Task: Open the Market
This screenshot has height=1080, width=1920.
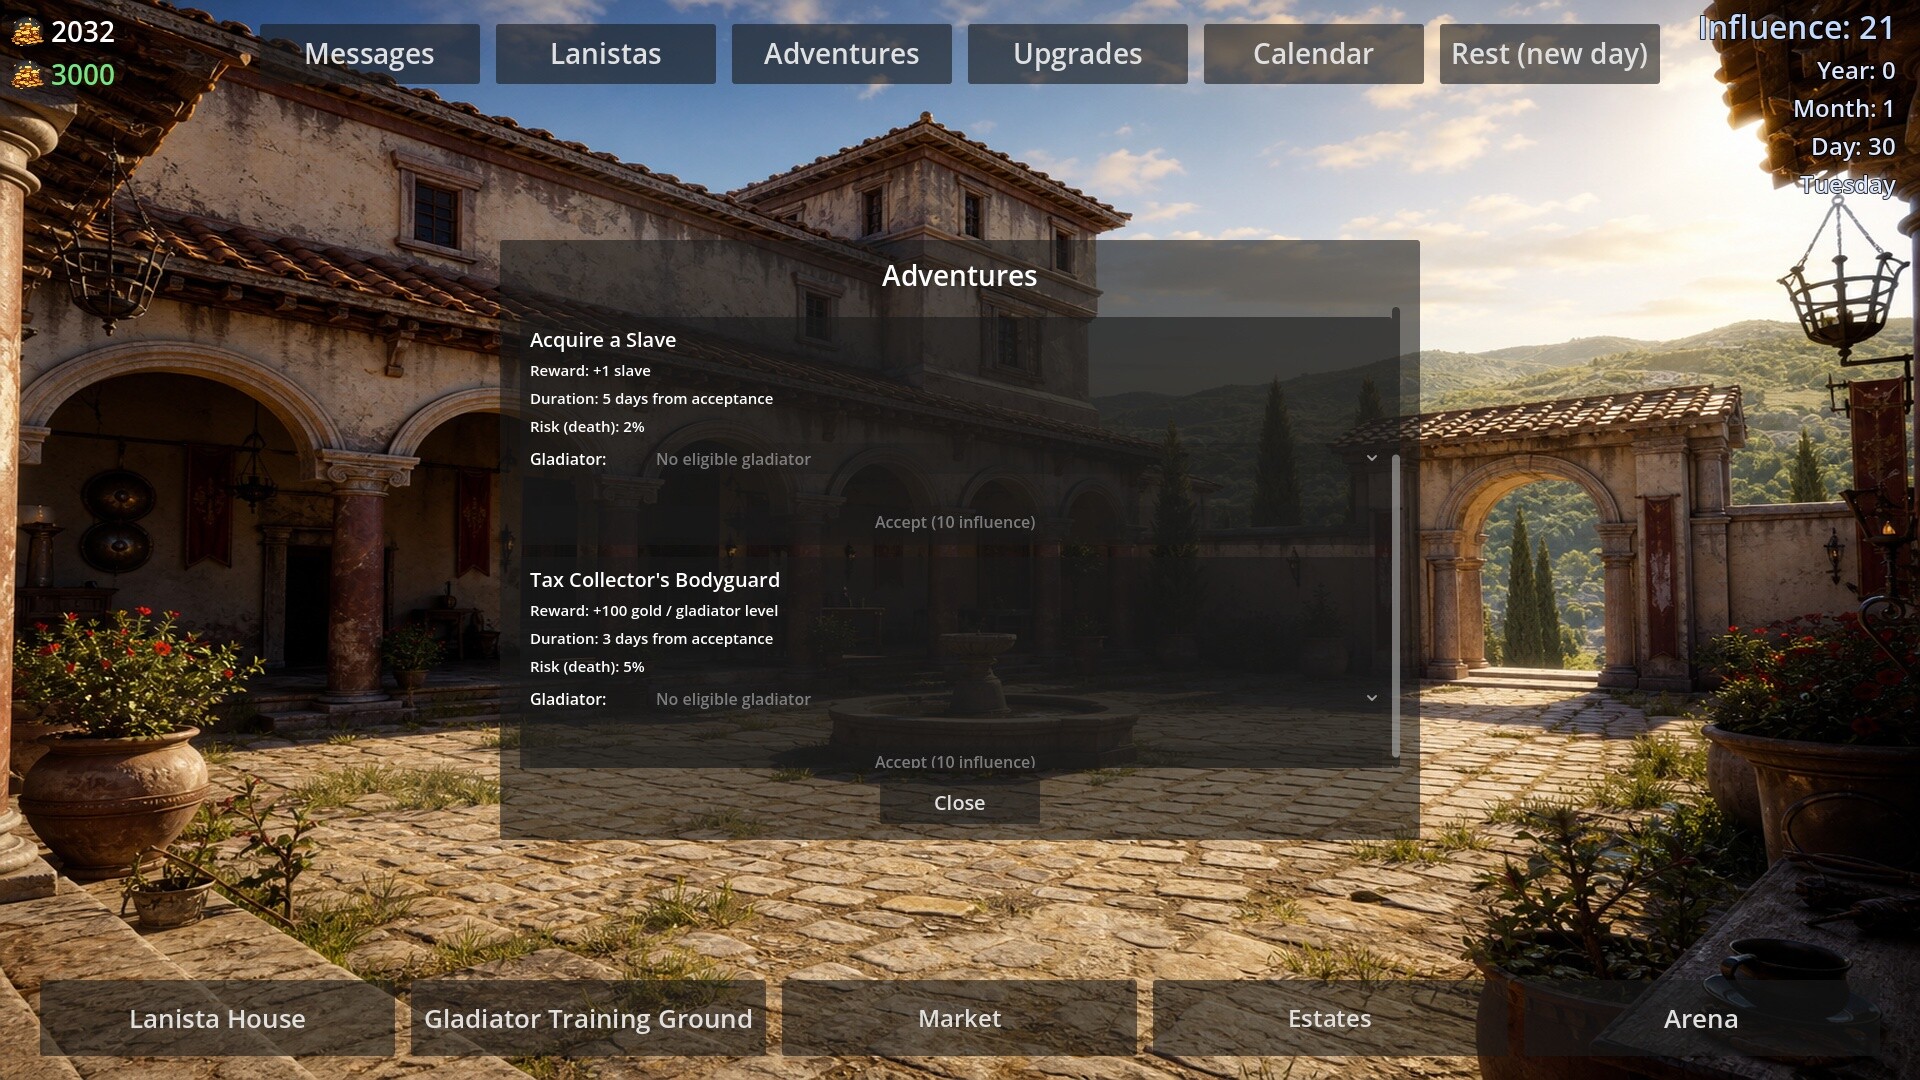Action: [959, 1019]
